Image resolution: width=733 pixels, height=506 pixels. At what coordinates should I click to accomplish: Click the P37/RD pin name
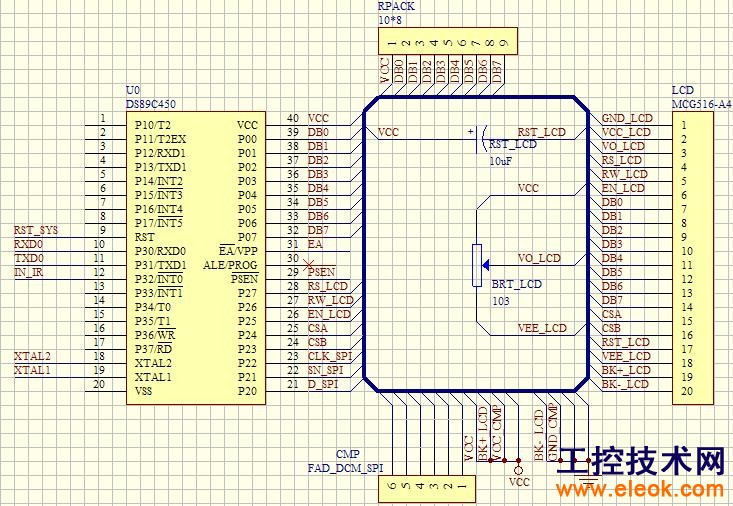(153, 349)
